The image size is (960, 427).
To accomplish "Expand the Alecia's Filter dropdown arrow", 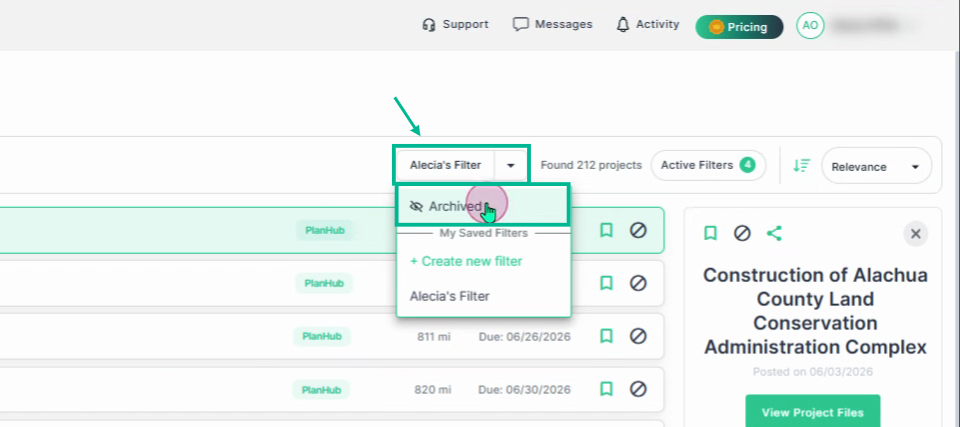I will tap(511, 165).
